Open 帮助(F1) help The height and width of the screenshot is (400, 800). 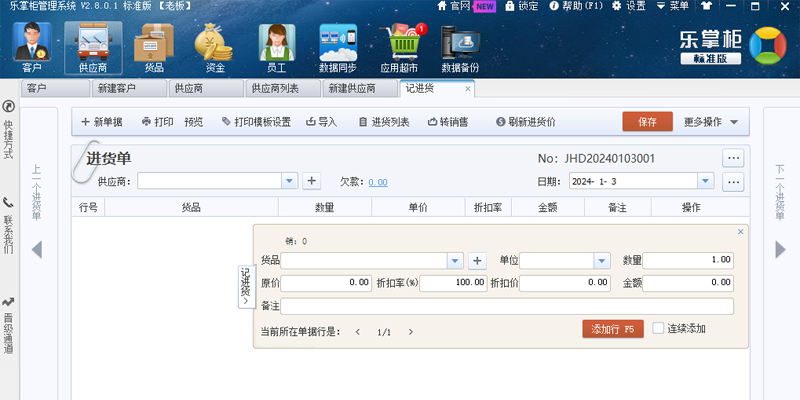576,6
